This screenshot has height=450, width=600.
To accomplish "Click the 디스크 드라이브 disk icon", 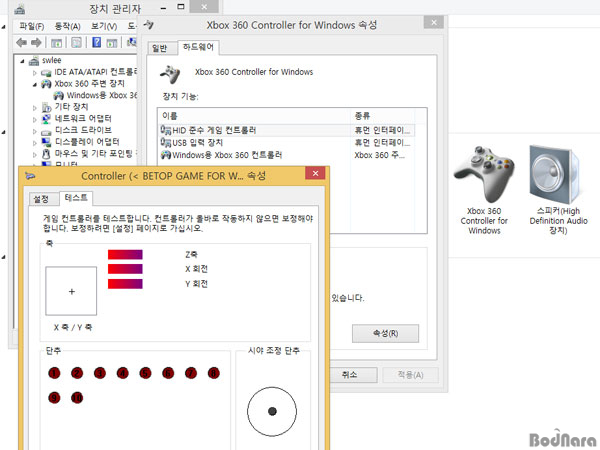I will coord(46,132).
